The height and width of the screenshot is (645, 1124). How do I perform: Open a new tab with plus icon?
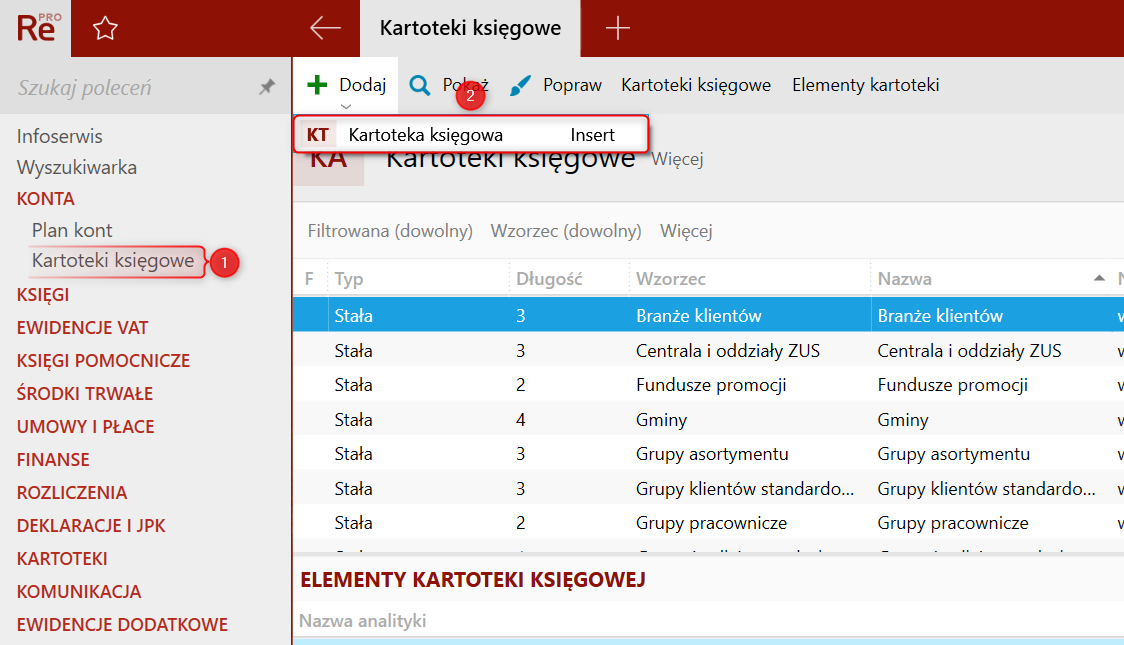coord(617,29)
